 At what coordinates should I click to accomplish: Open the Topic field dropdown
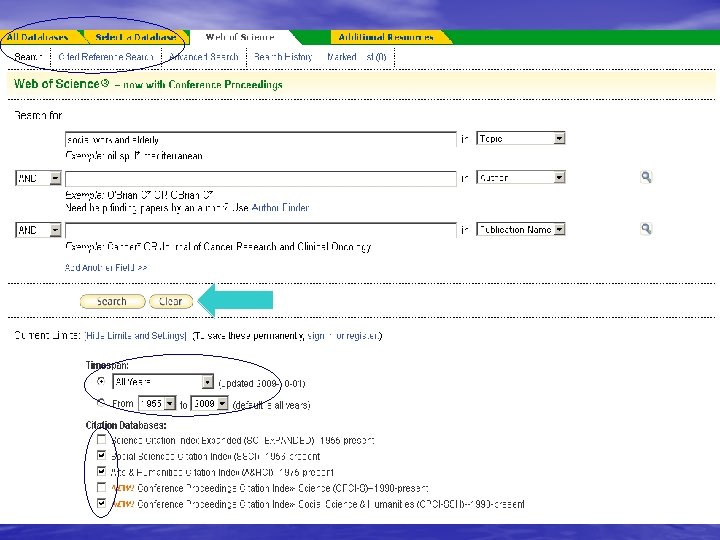point(521,138)
